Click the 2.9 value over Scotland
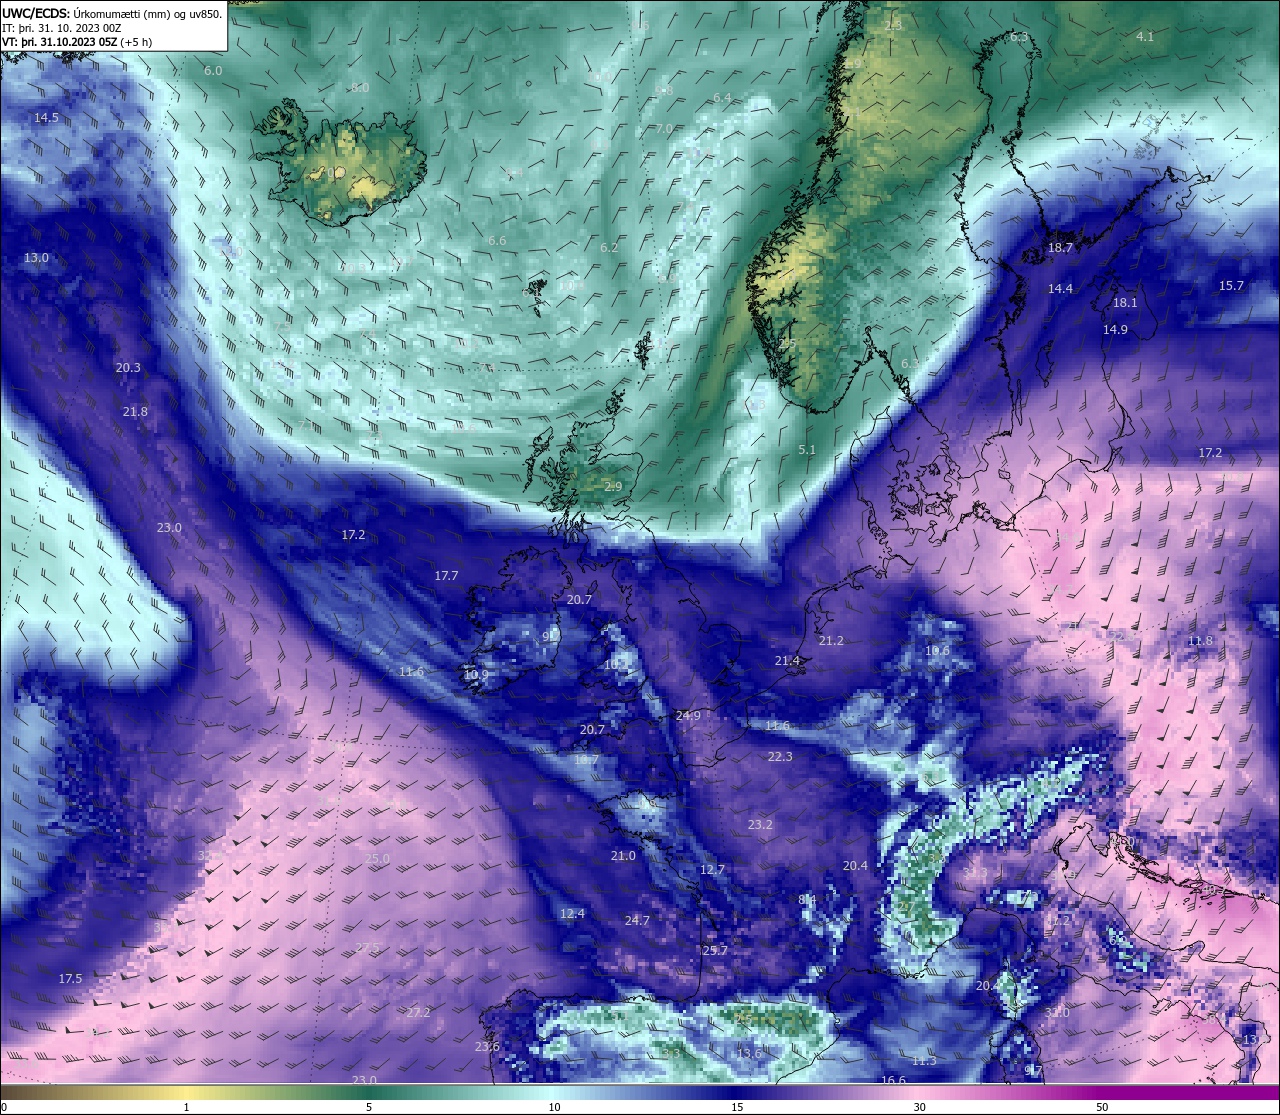The height and width of the screenshot is (1115, 1280). tap(613, 487)
